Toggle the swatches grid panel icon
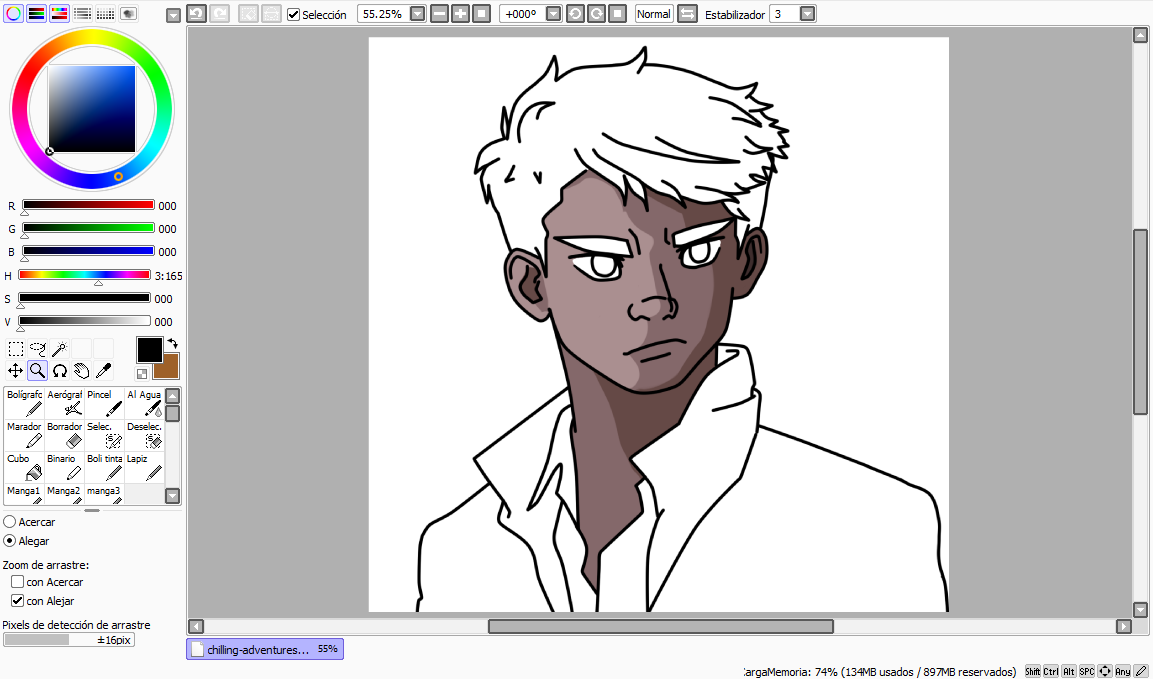Screen dimensions: 1153x679 click(106, 13)
